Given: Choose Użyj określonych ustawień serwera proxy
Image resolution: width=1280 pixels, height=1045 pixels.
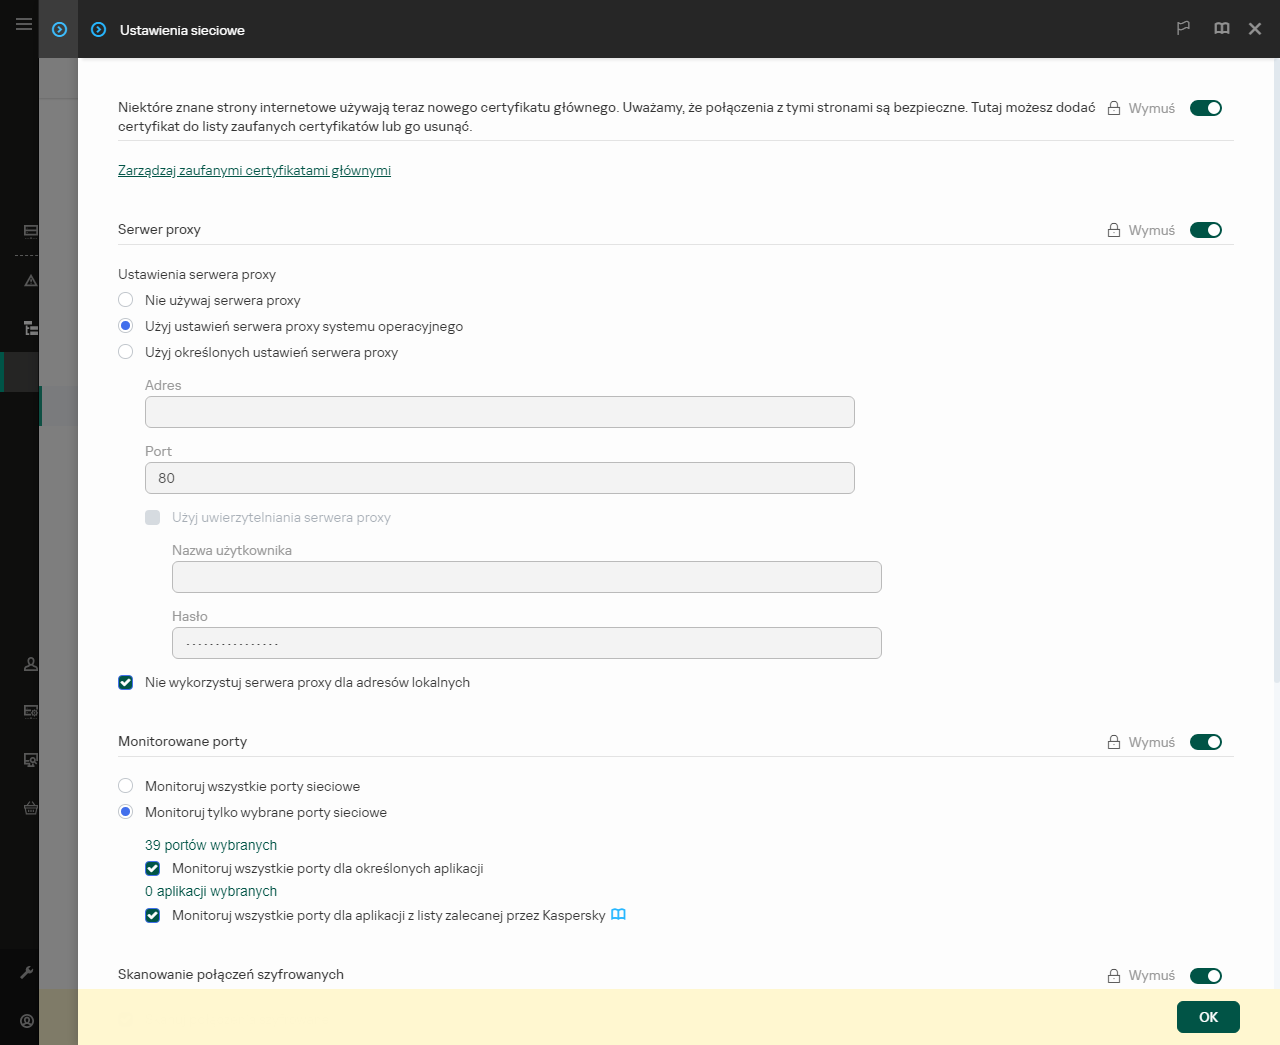Looking at the screenshot, I should click(125, 352).
